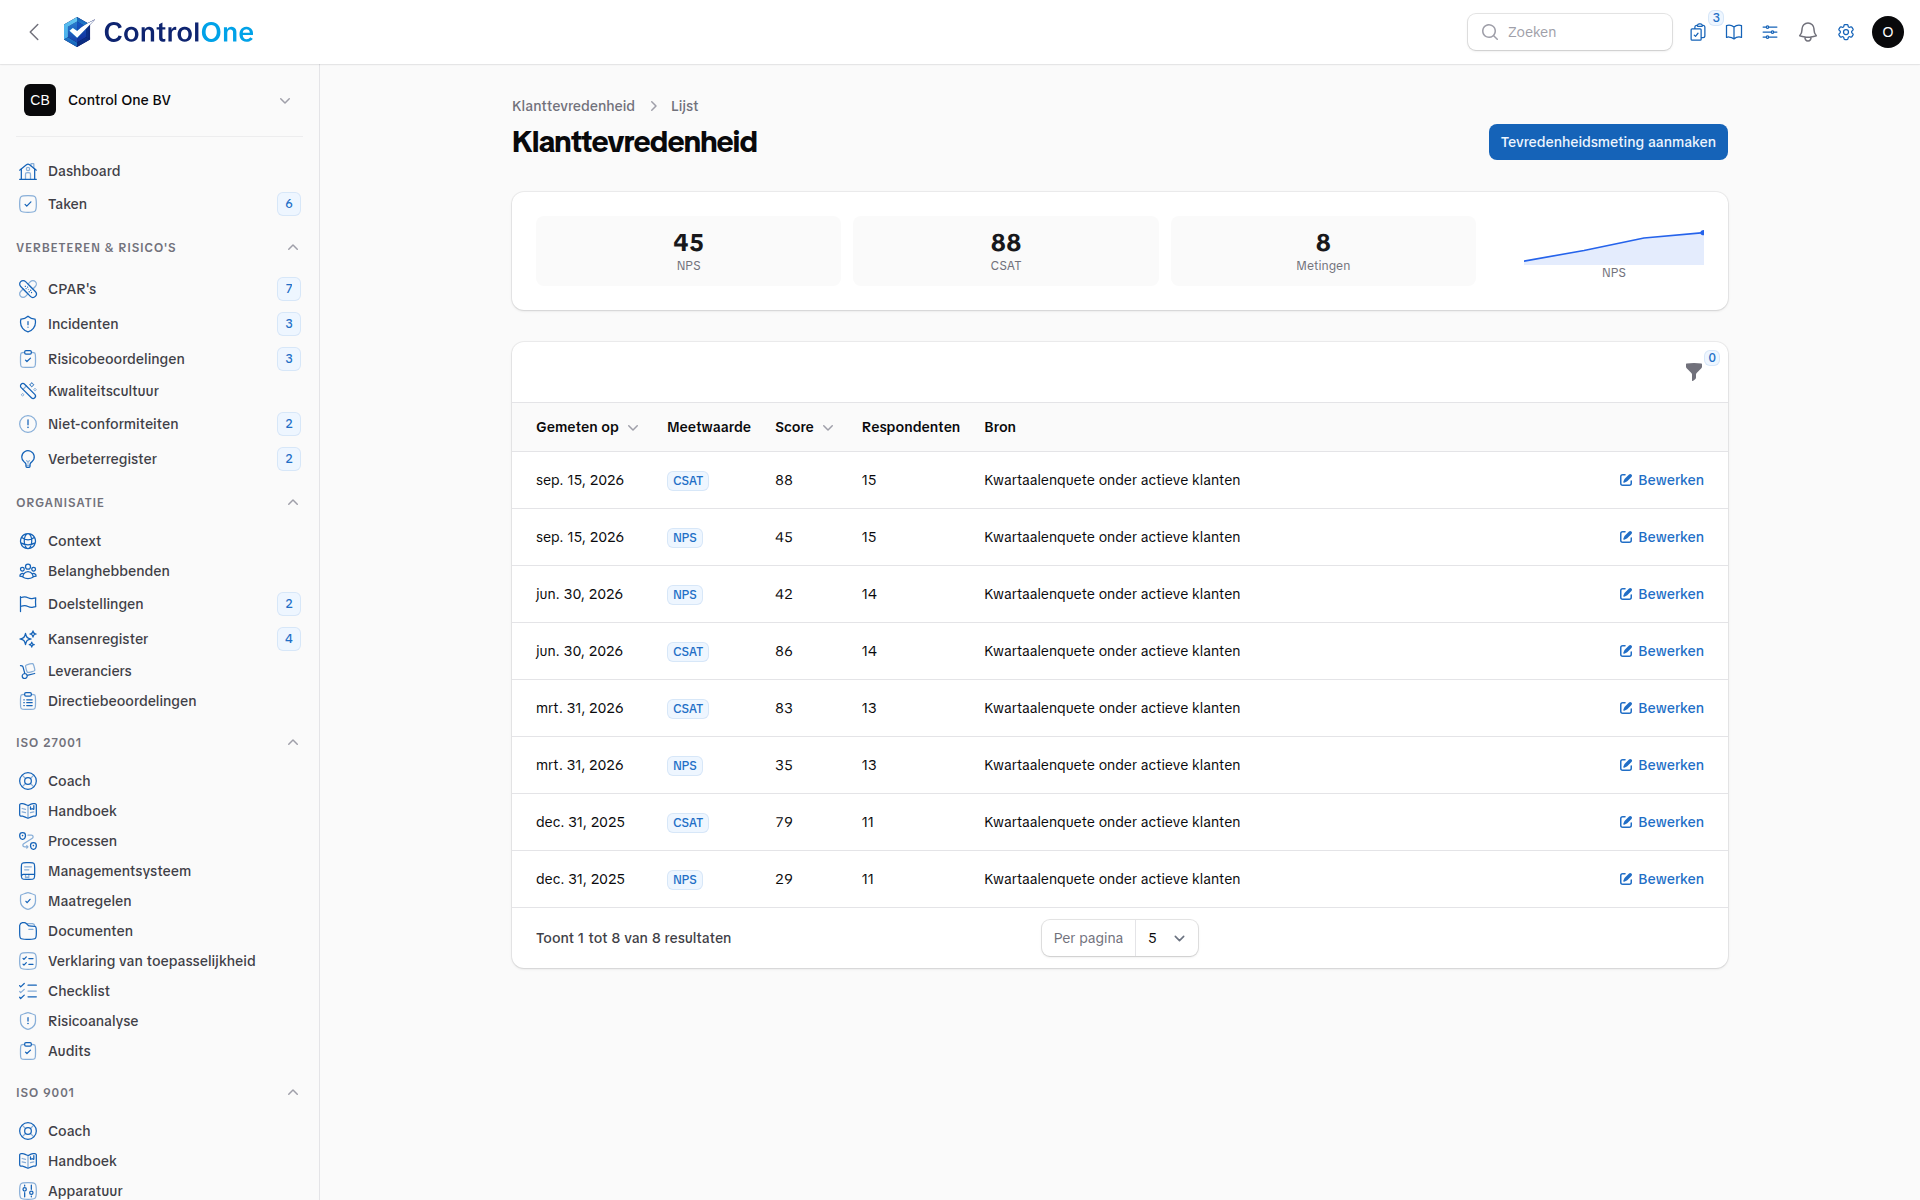Click Tevredenheidsmeting aanmaken button
1920x1200 pixels.
point(1608,142)
